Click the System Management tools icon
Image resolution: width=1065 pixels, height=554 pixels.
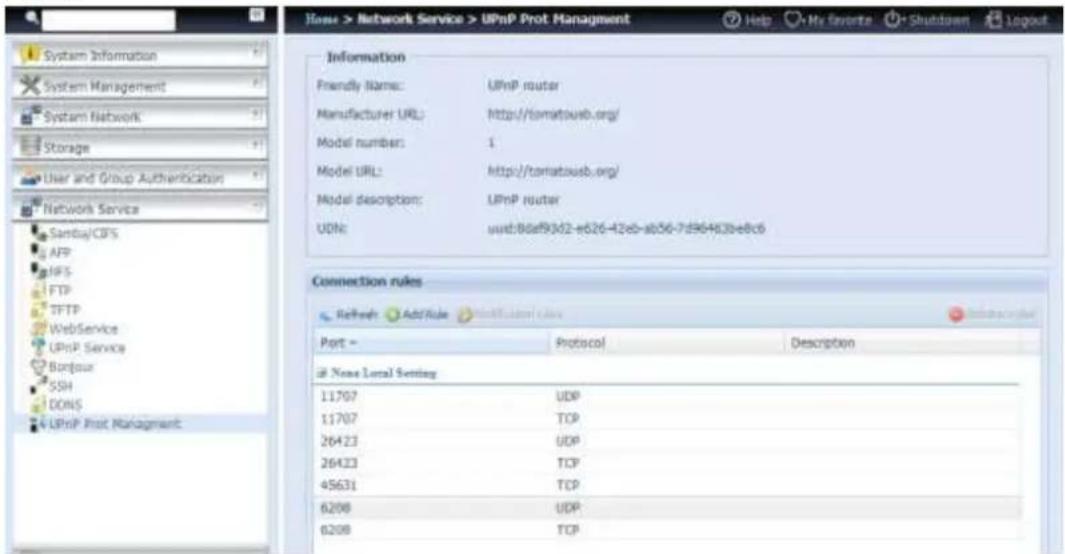click(x=29, y=86)
